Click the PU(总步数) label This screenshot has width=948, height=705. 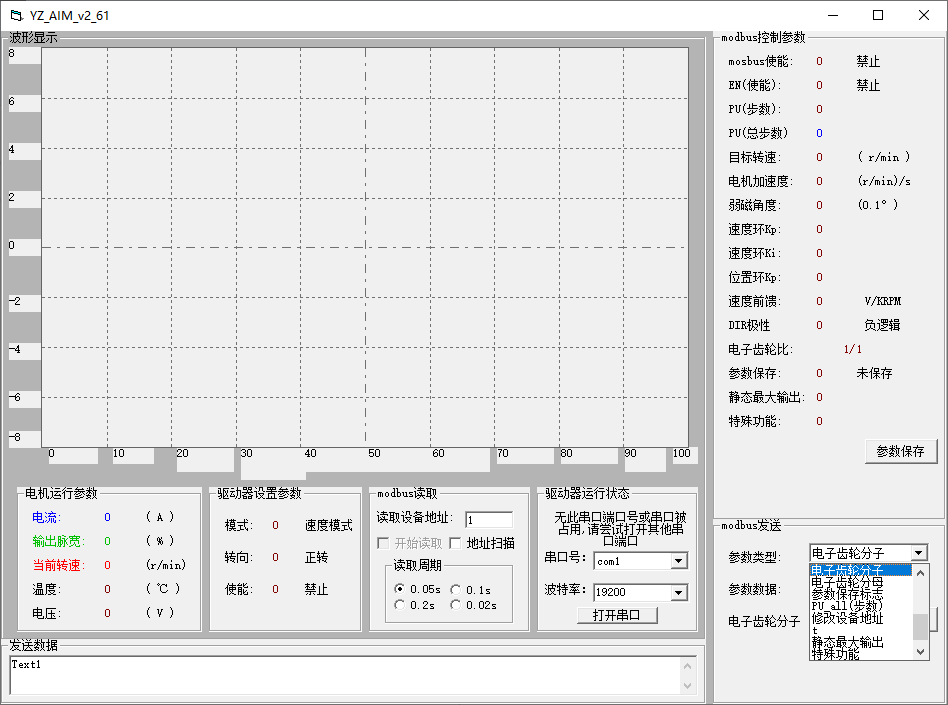[758, 133]
